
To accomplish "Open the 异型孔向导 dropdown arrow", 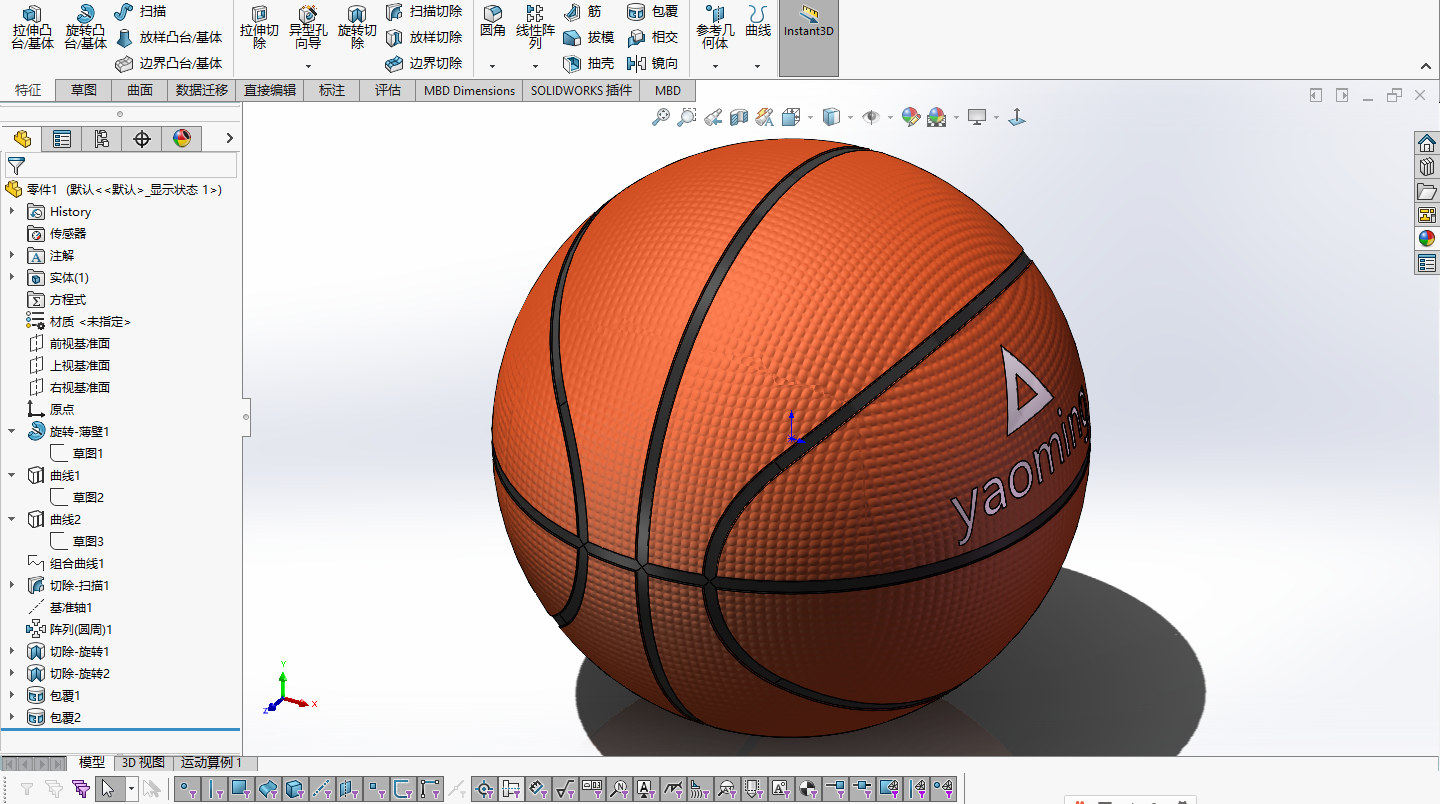I will coord(308,66).
